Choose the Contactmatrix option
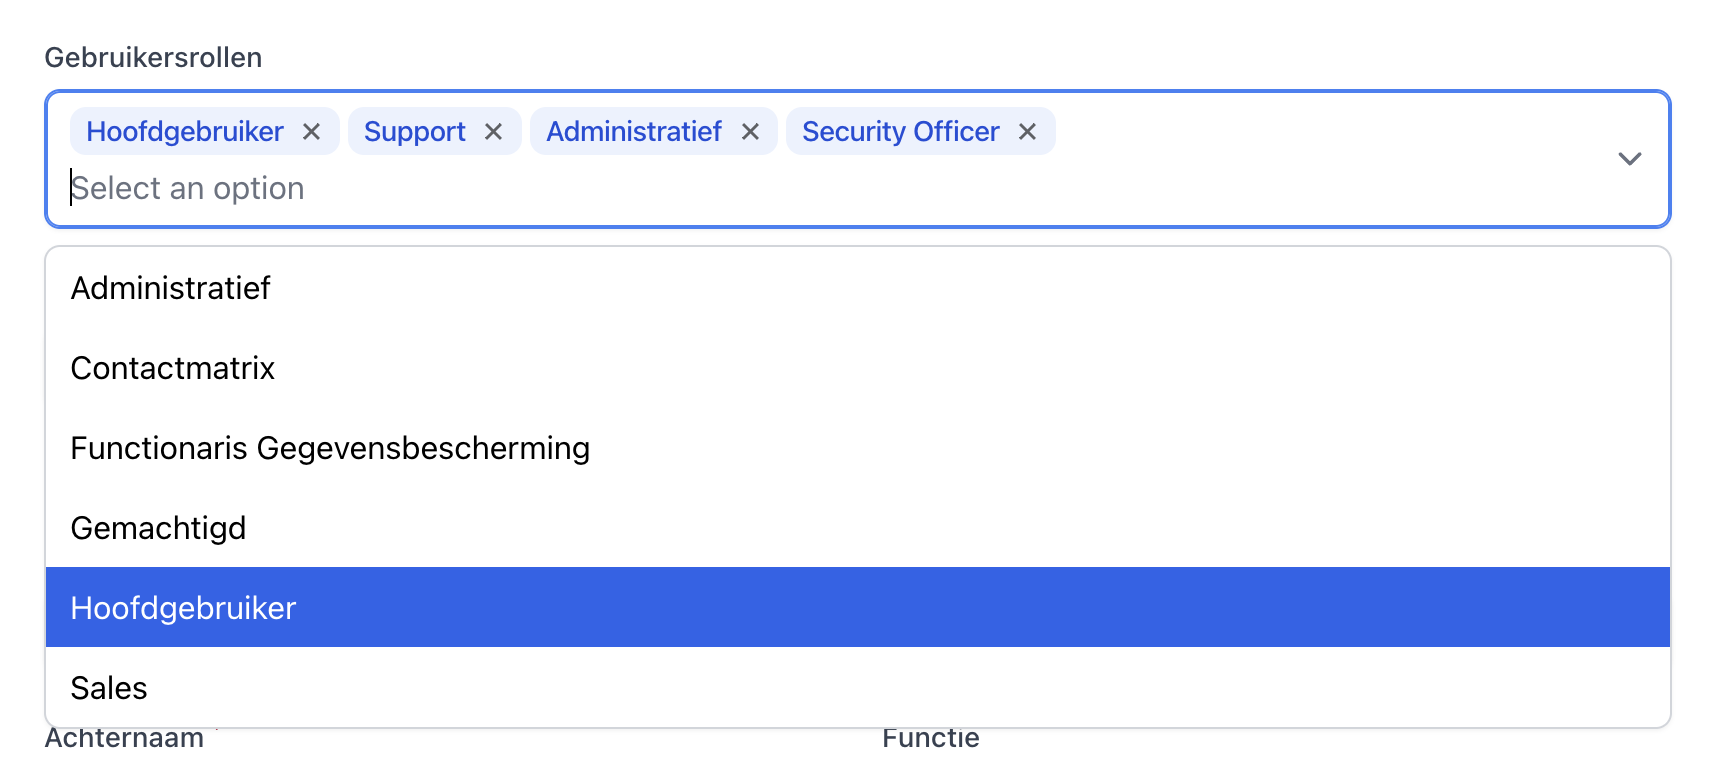The height and width of the screenshot is (766, 1712). (x=173, y=368)
